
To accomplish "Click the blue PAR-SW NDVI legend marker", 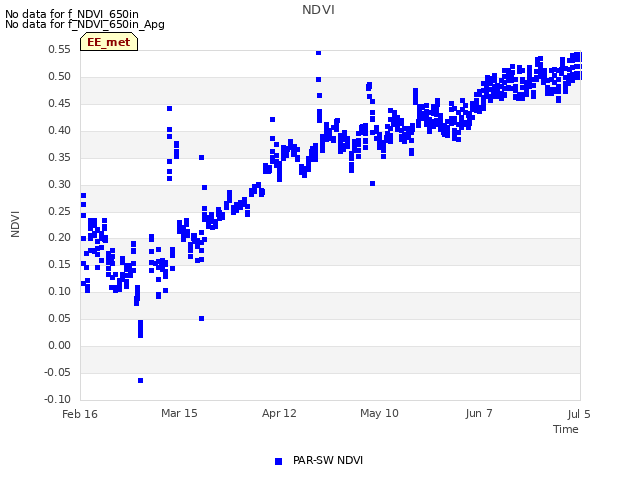I will 278,461.
